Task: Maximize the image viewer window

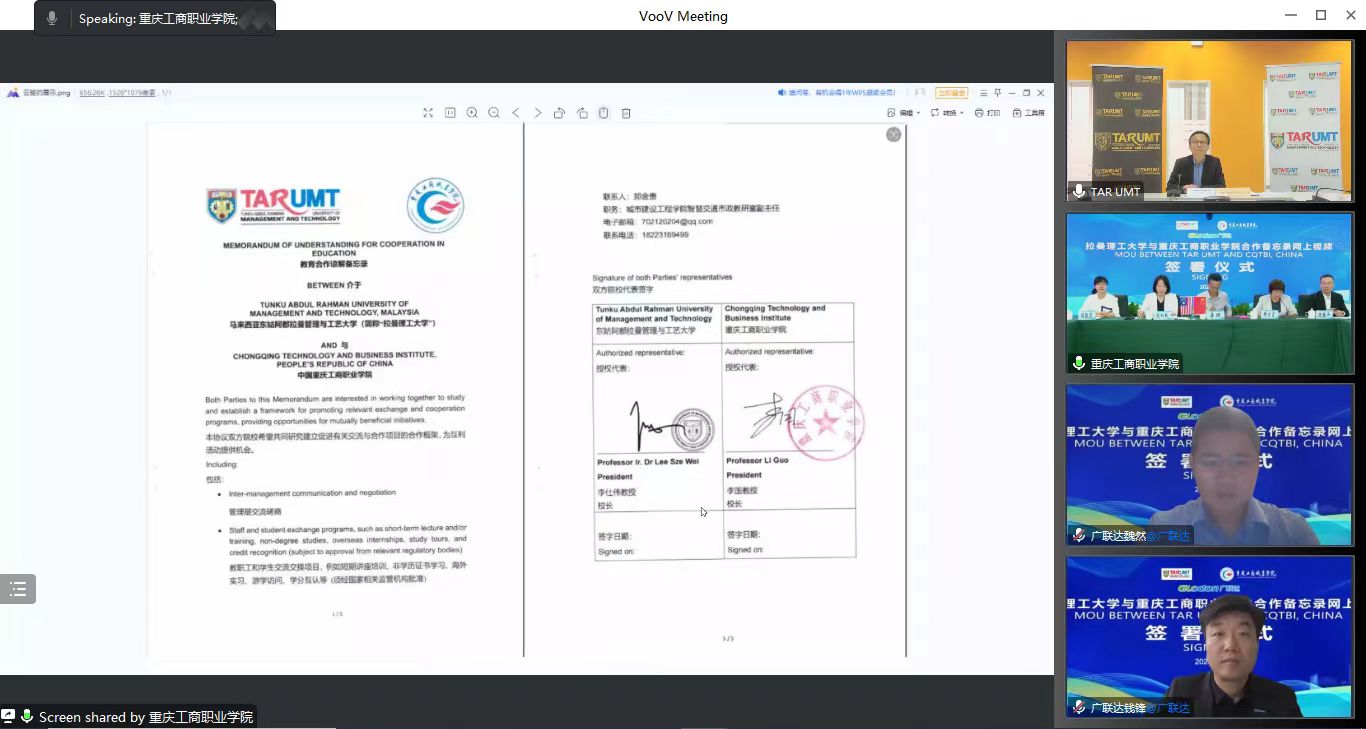Action: (1026, 93)
